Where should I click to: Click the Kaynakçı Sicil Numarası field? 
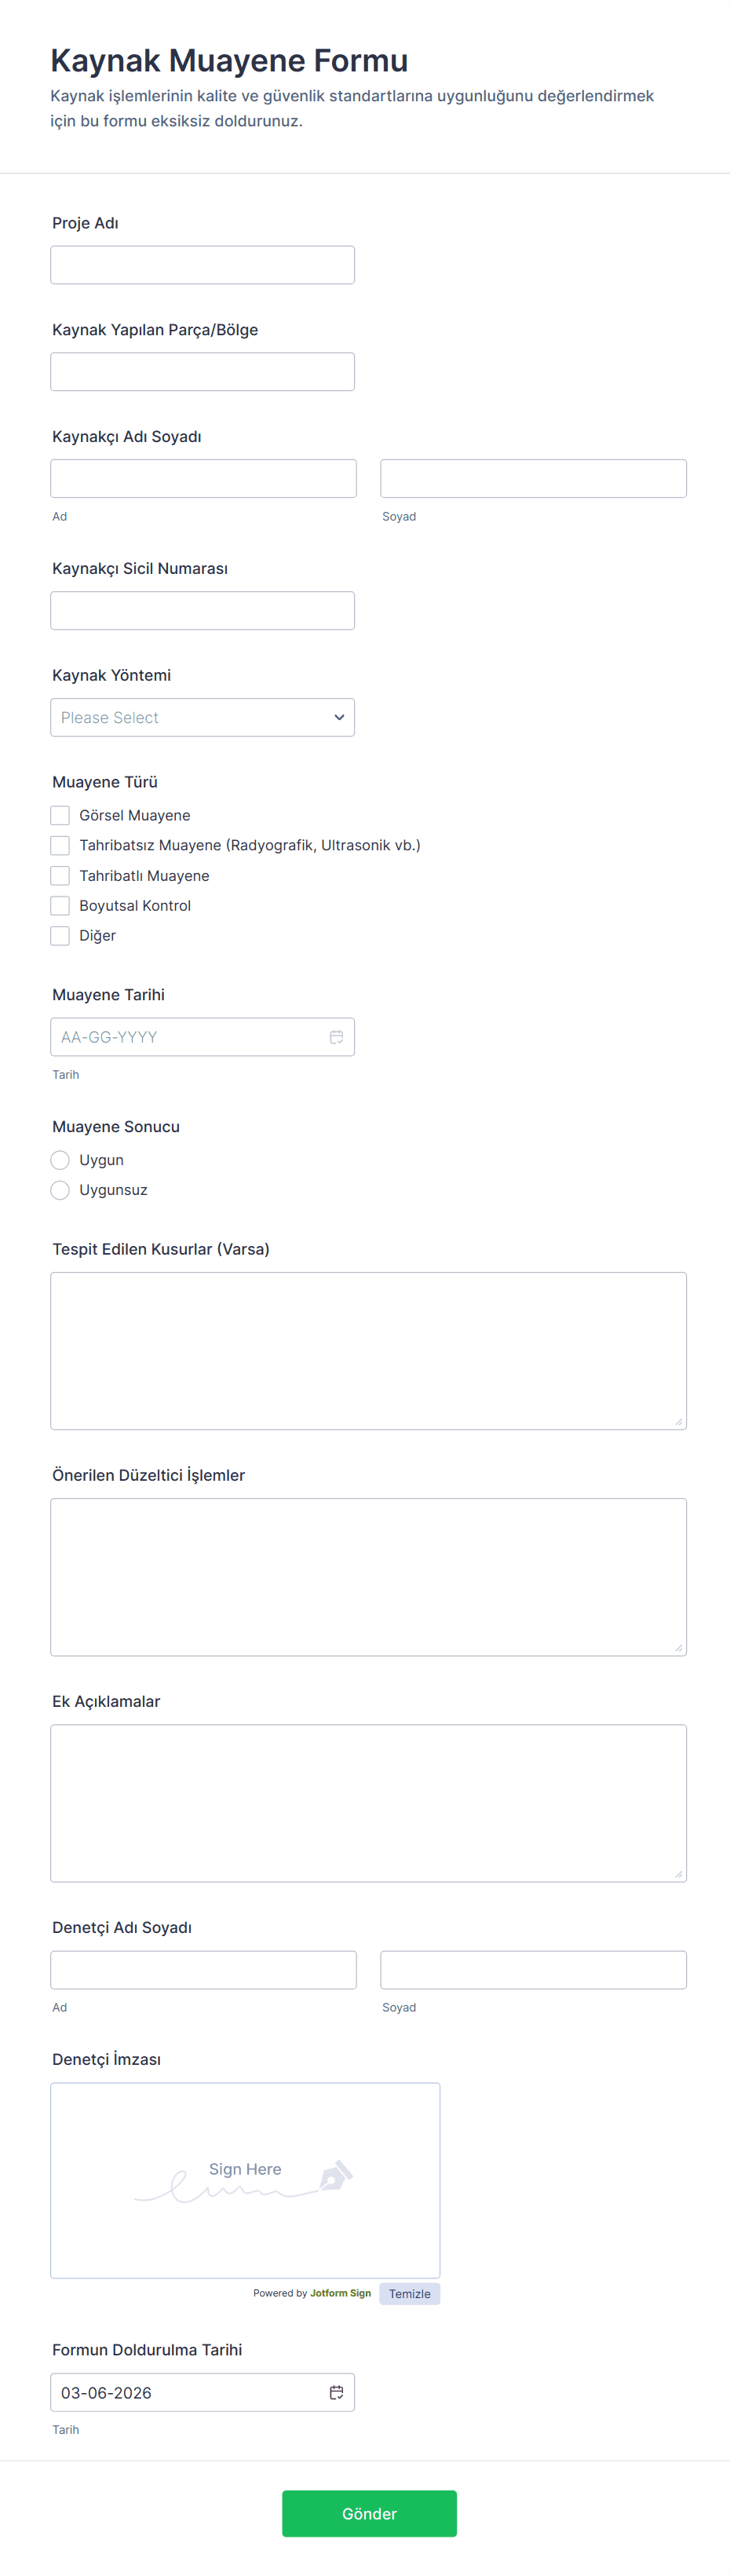click(202, 610)
